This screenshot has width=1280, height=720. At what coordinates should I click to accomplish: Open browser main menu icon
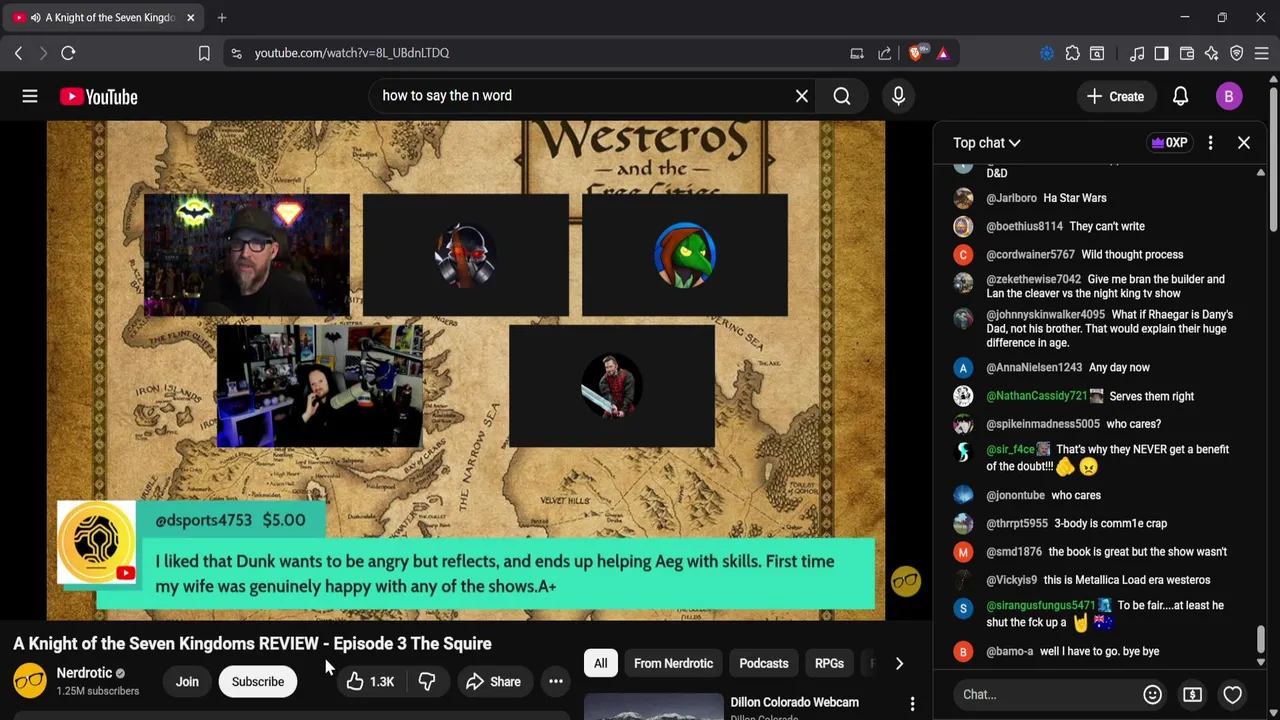coord(1261,53)
